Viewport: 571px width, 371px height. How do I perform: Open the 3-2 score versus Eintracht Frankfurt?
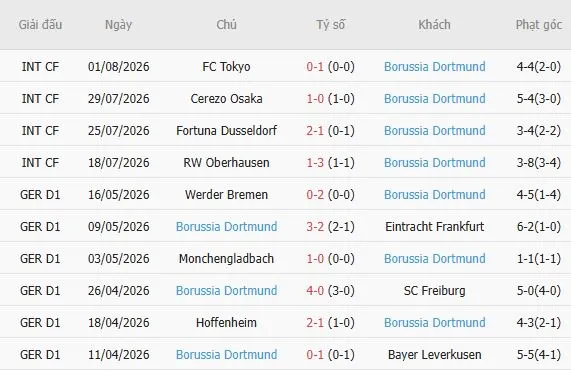(315, 227)
